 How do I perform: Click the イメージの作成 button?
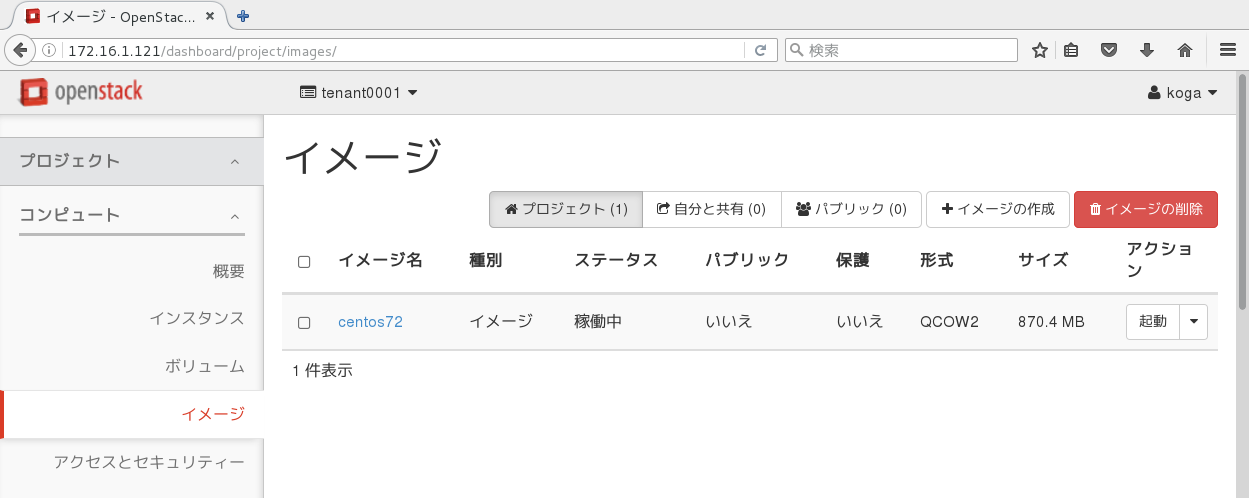tap(998, 209)
